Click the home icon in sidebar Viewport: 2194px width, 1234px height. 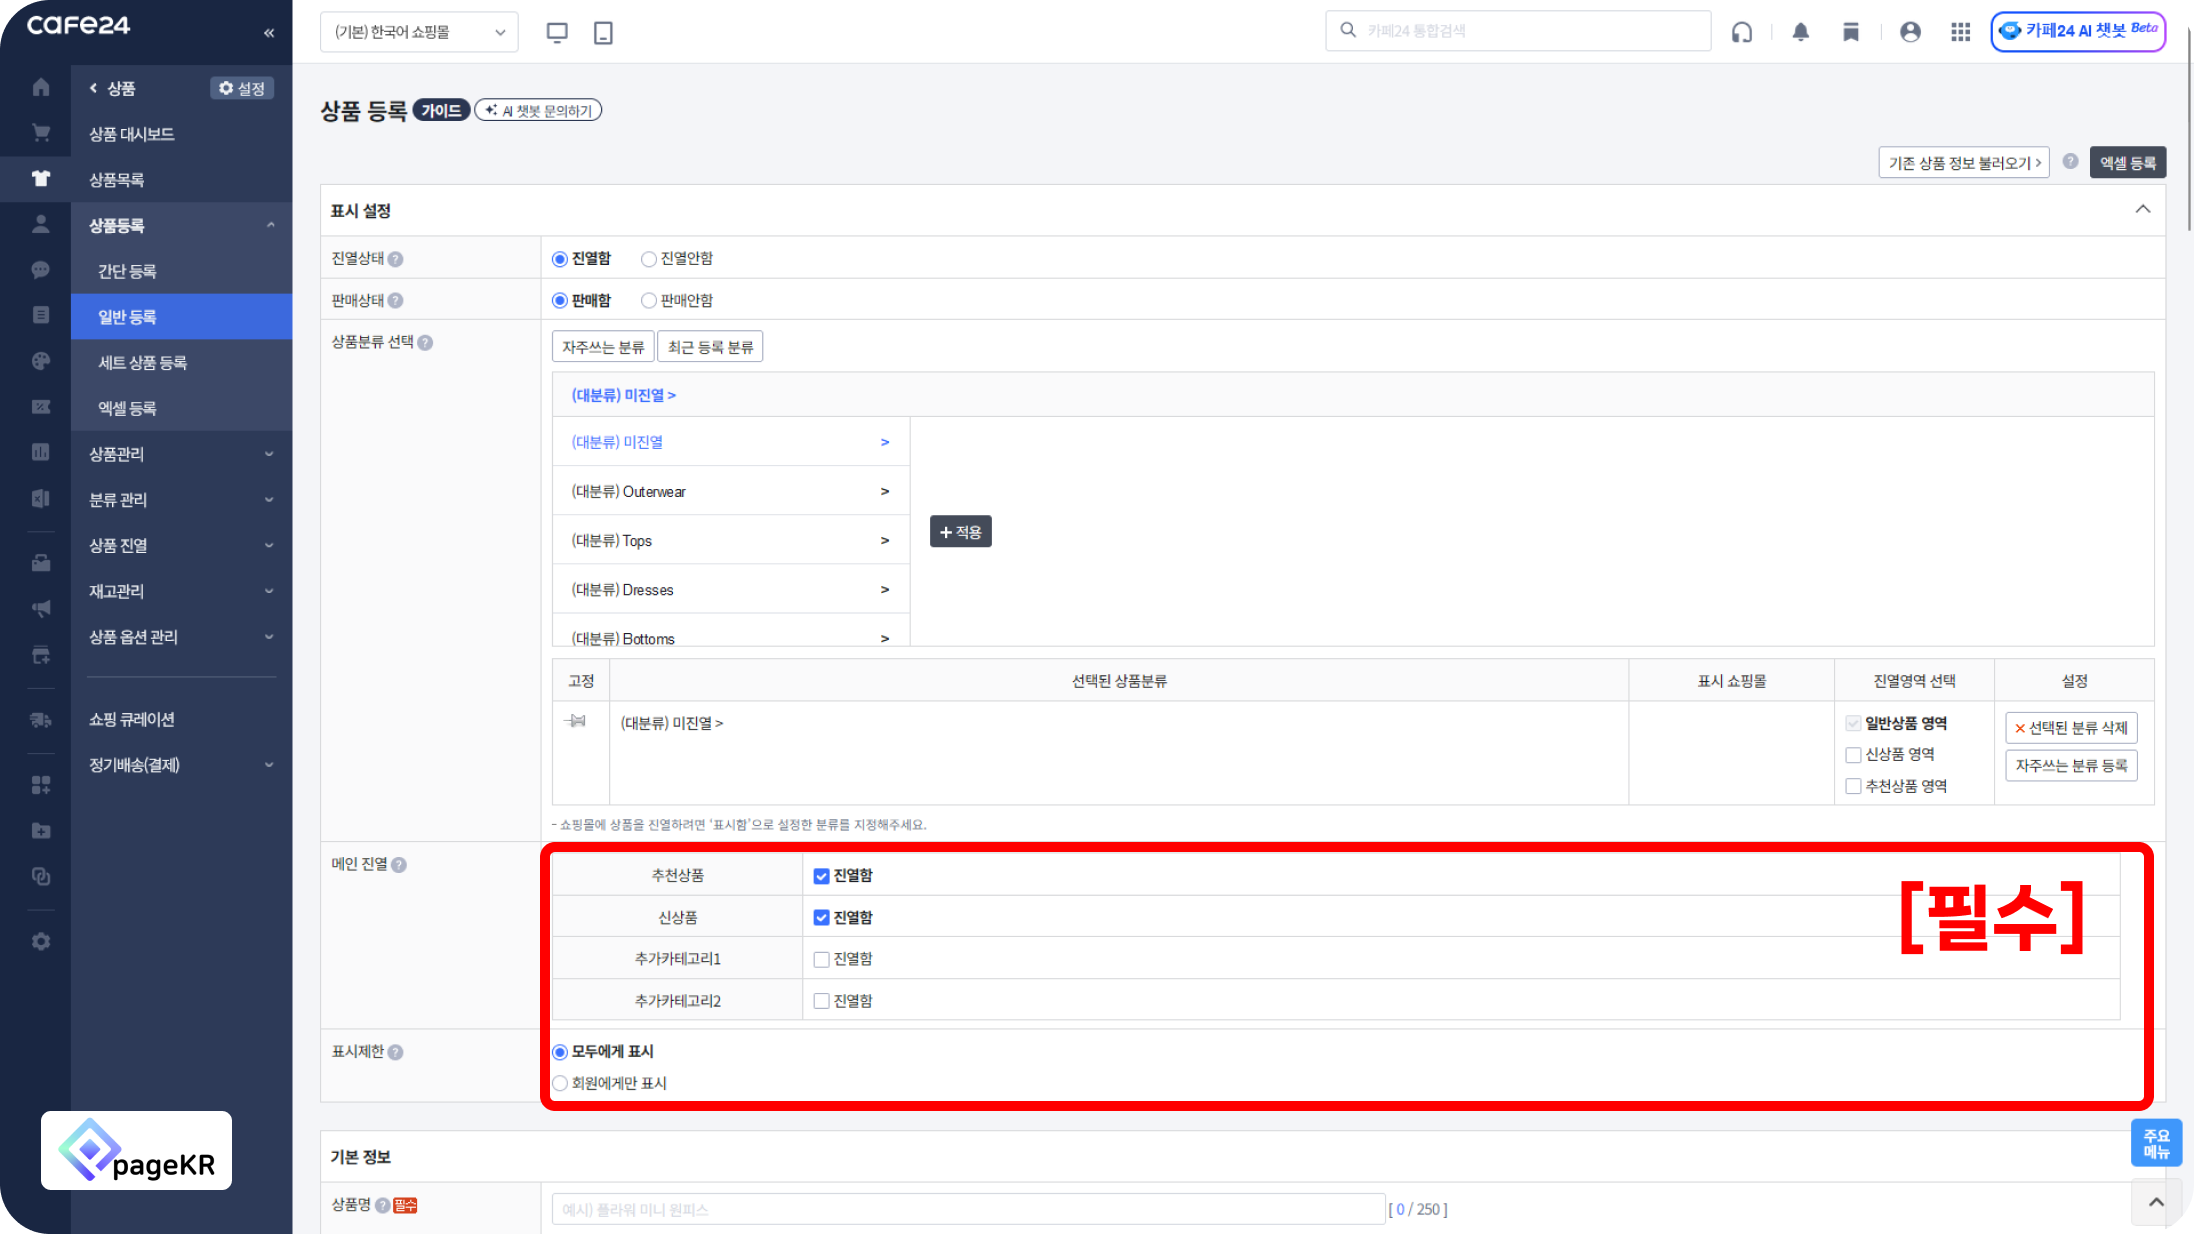point(41,87)
